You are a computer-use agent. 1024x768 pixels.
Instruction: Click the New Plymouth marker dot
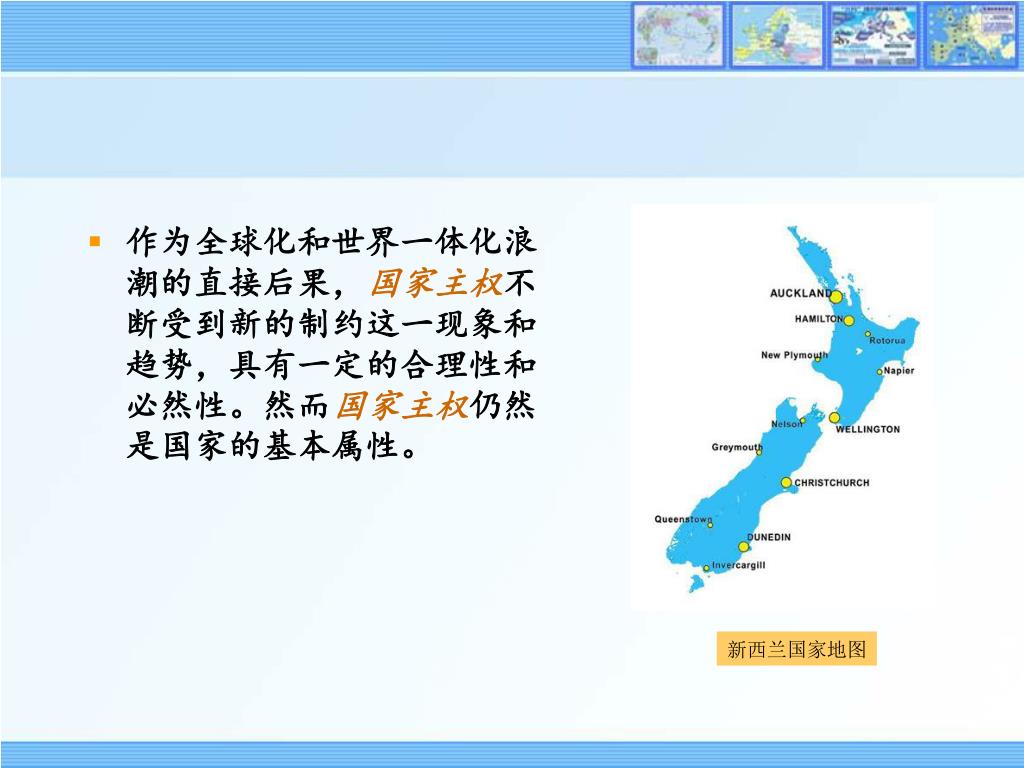[818, 359]
